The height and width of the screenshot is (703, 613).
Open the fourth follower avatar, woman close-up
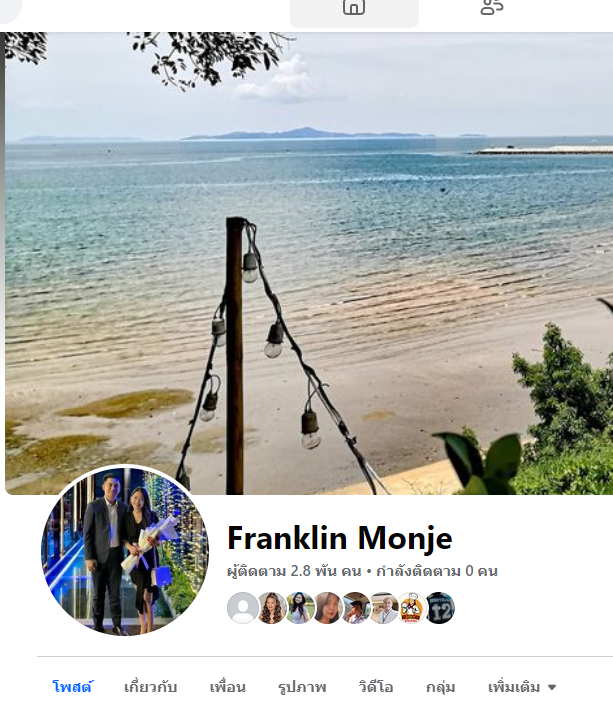[x=328, y=608]
